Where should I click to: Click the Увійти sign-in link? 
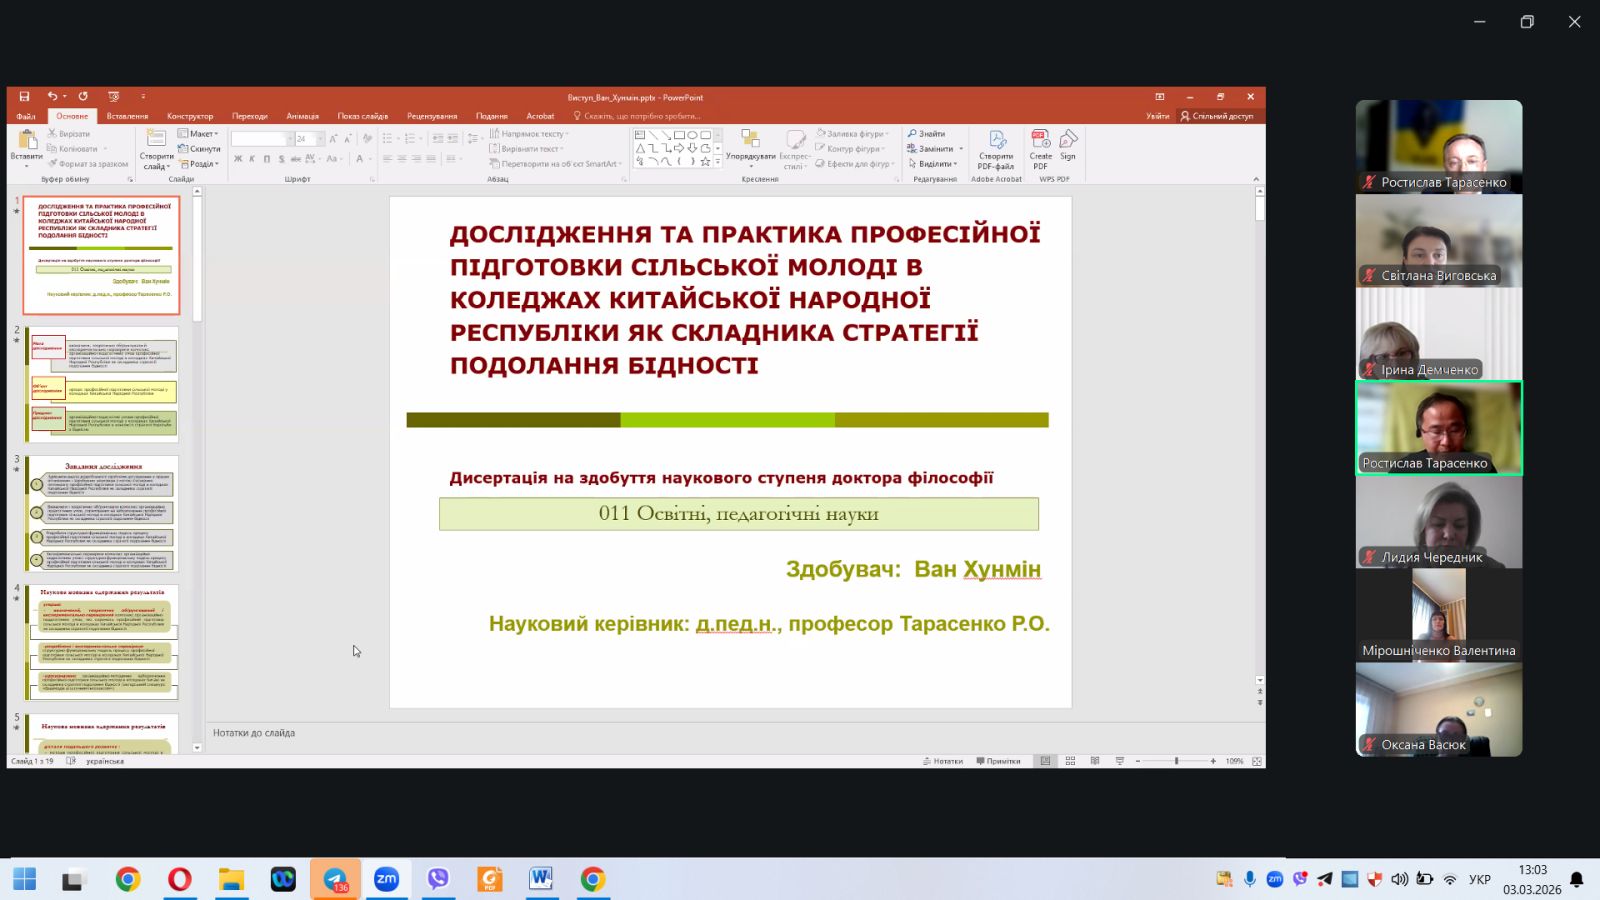(x=1157, y=116)
